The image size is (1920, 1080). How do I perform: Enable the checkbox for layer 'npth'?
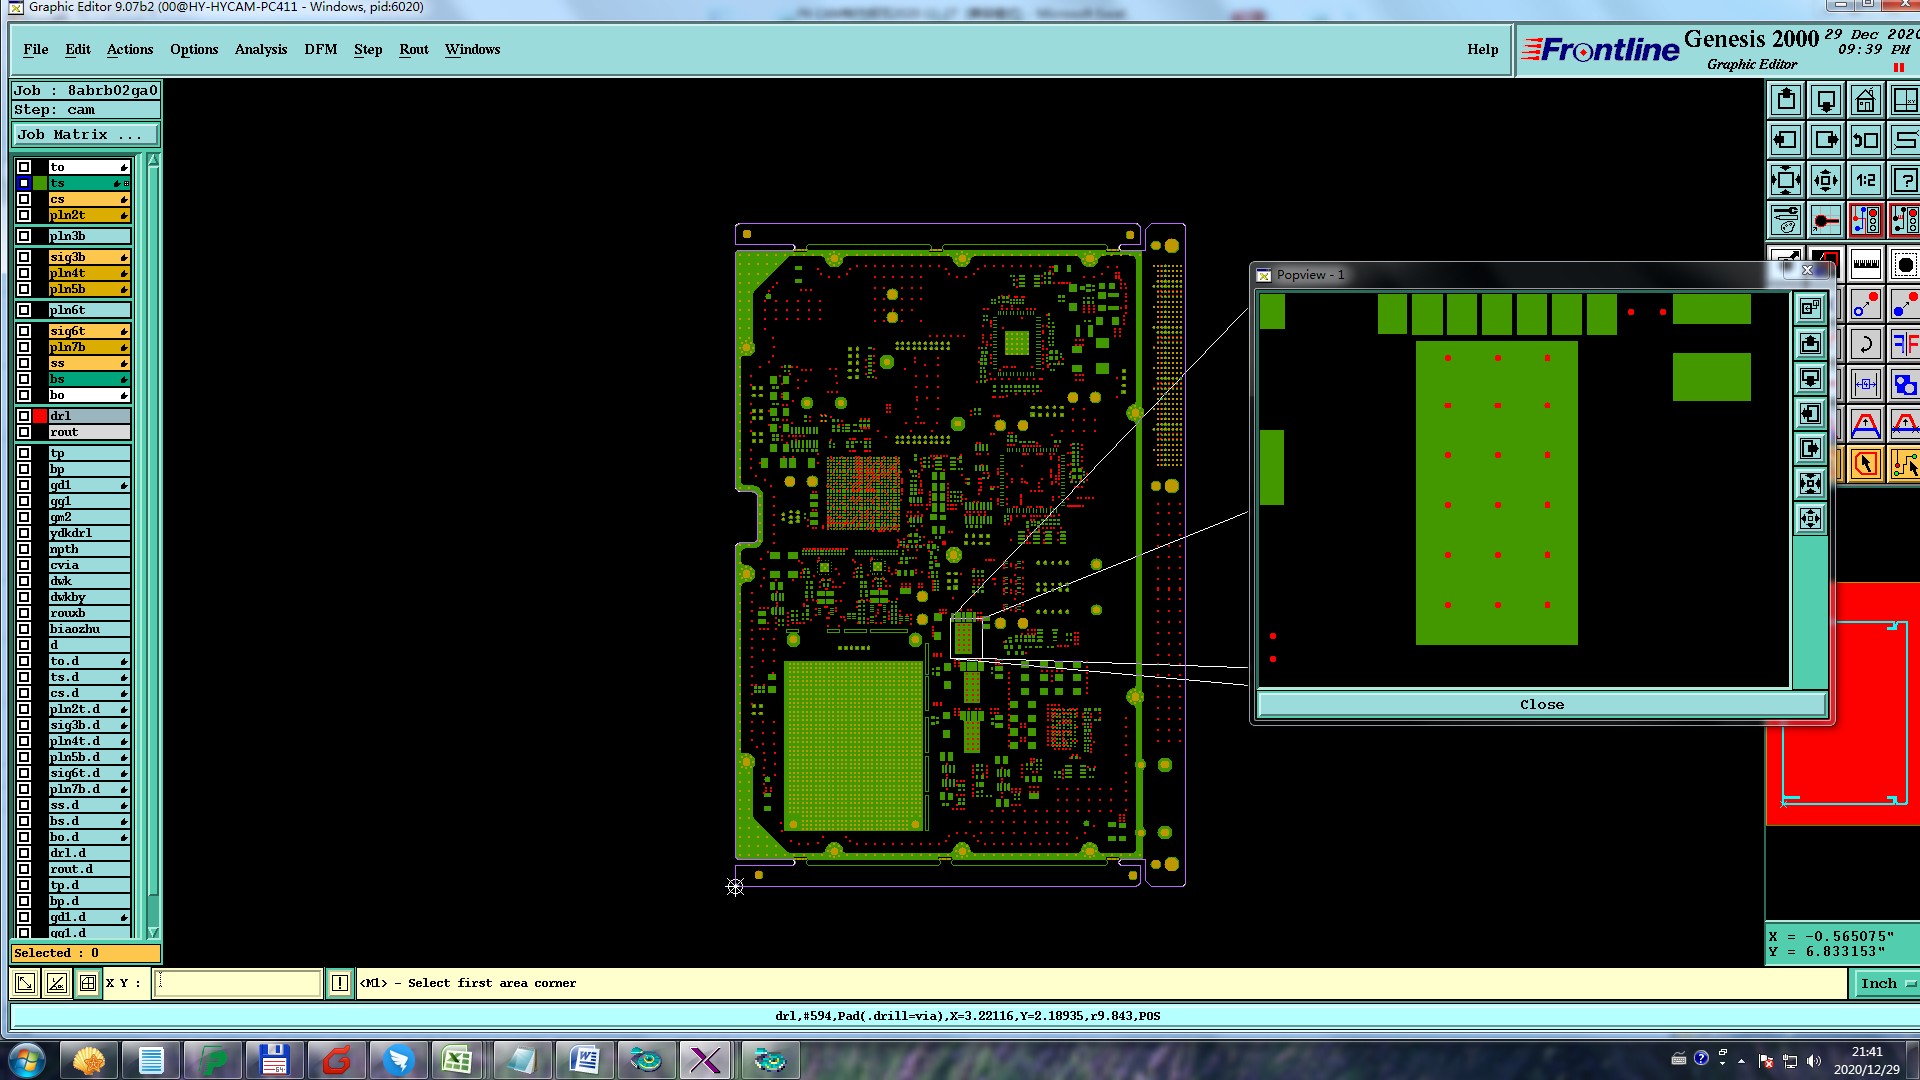tap(24, 549)
